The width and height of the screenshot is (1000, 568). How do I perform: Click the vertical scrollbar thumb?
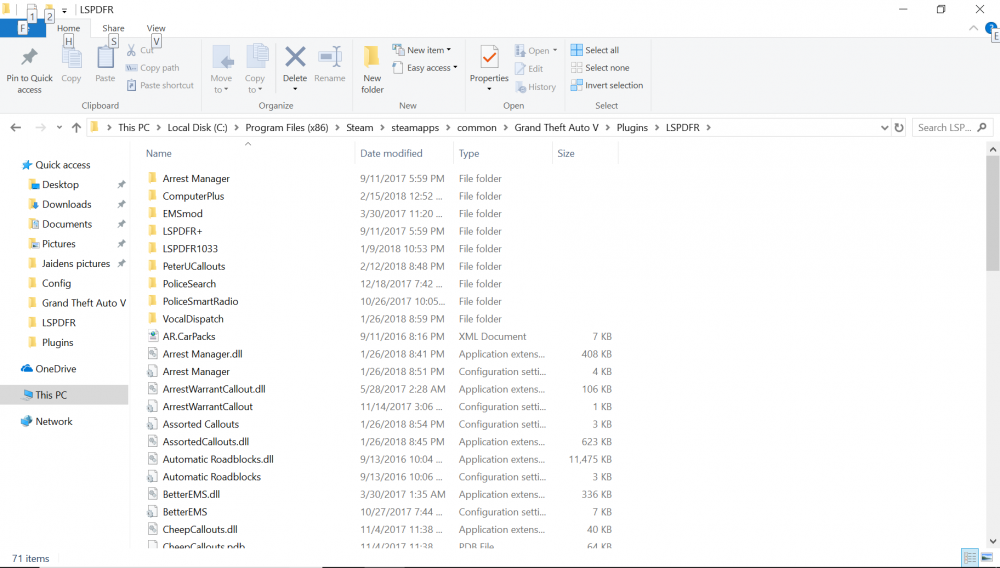(992, 214)
